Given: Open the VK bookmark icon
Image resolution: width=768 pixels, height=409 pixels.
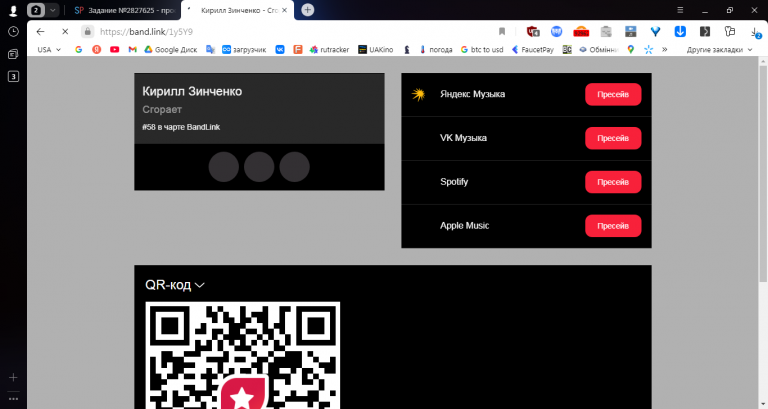Looking at the screenshot, I should click(280, 49).
